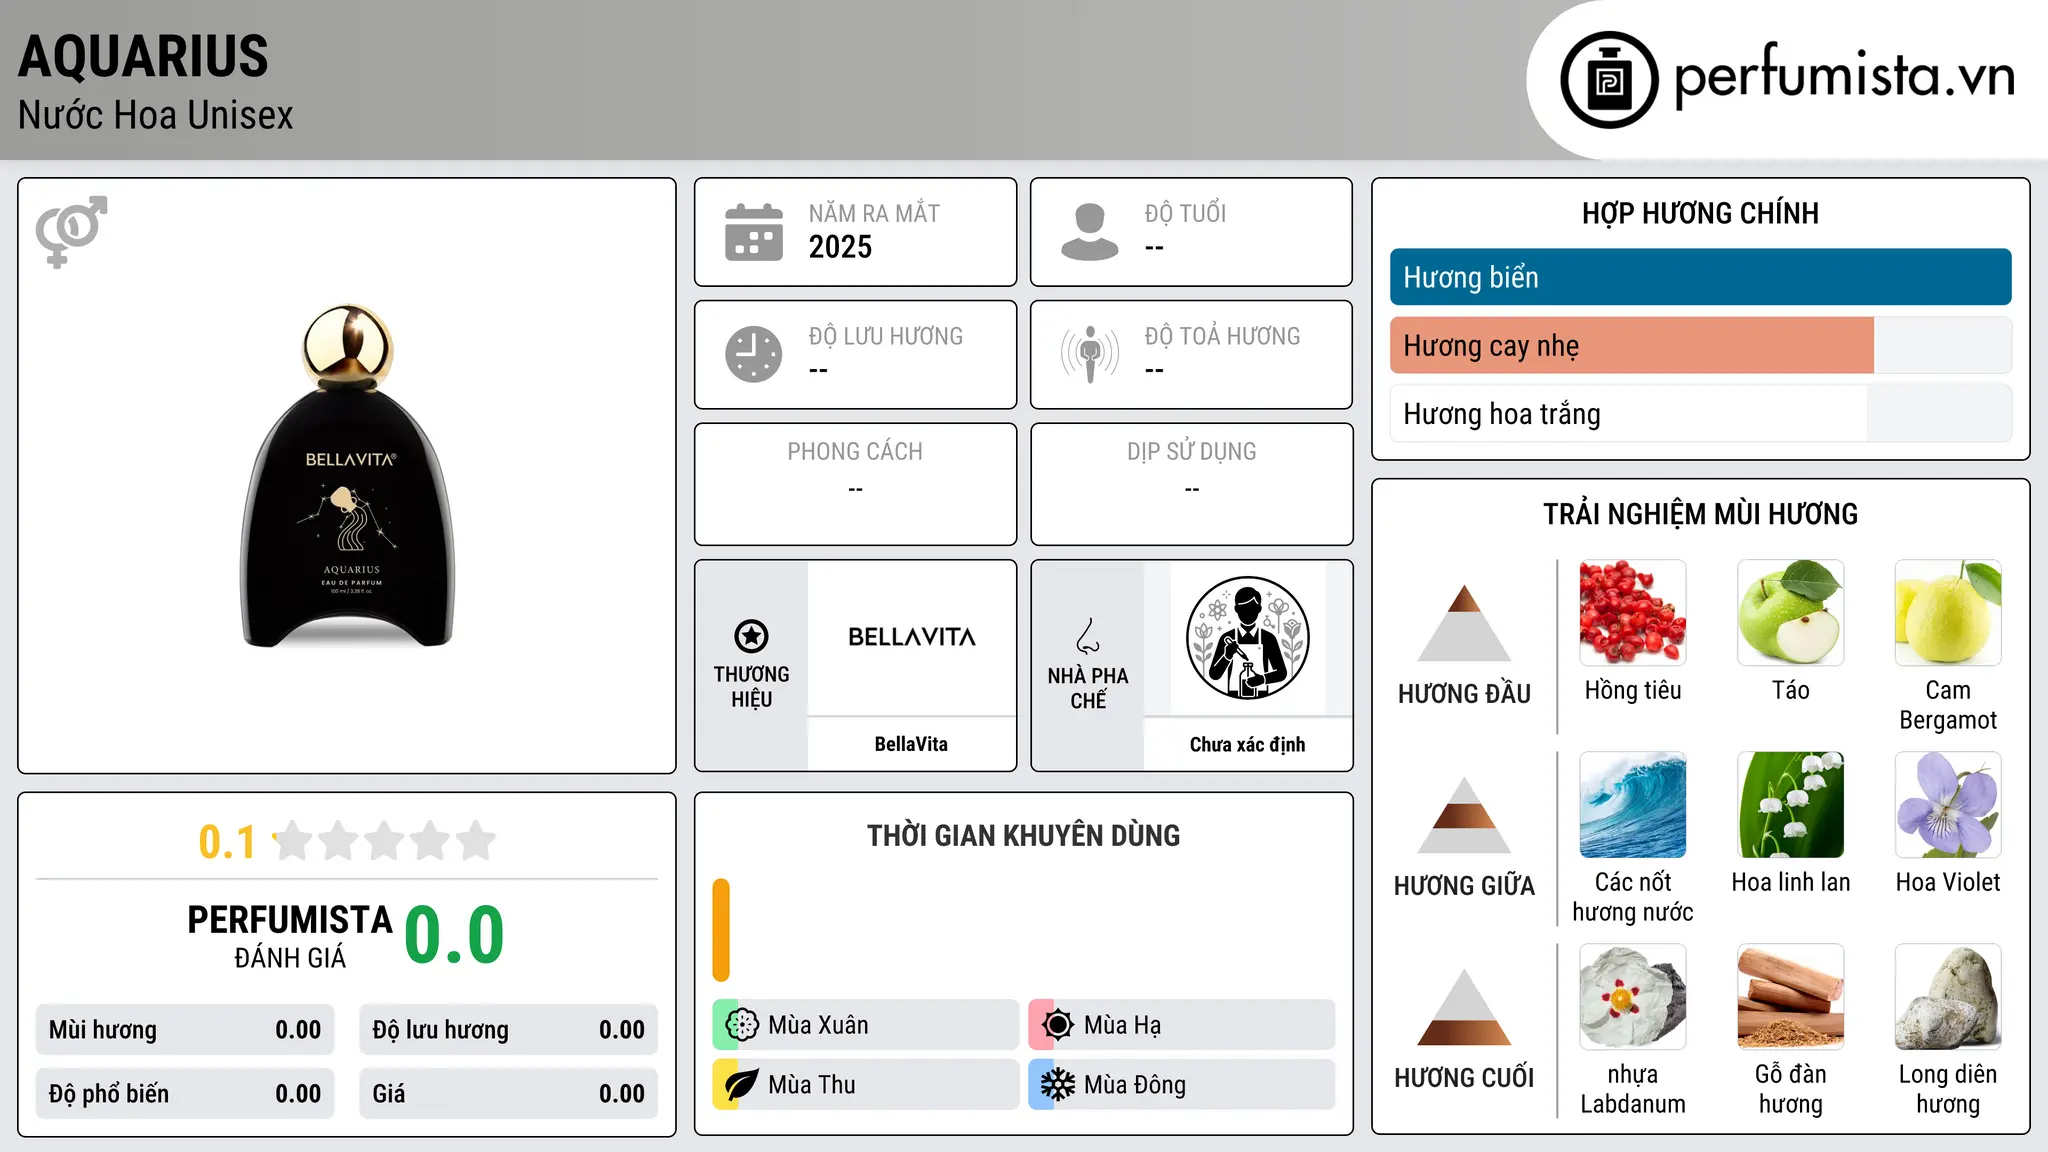Click the Độ phổ biến score row
The height and width of the screenshot is (1152, 2048).
(x=185, y=1093)
